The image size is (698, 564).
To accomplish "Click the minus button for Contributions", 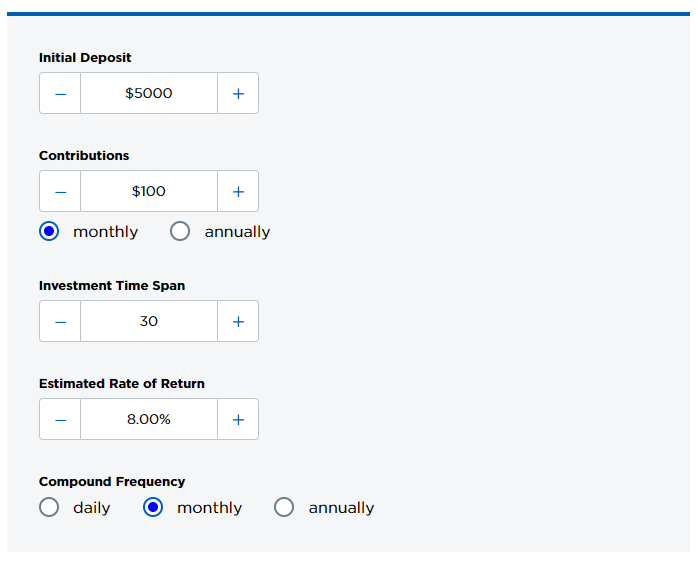I will 60,191.
